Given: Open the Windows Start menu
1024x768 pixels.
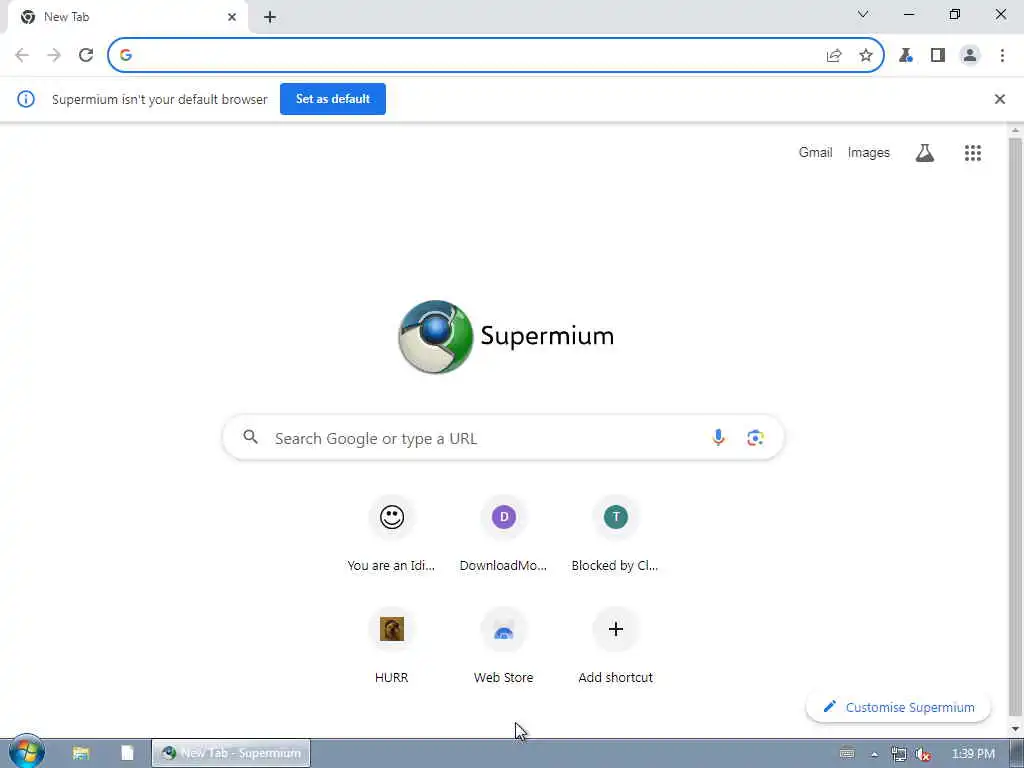Looking at the screenshot, I should click(26, 752).
